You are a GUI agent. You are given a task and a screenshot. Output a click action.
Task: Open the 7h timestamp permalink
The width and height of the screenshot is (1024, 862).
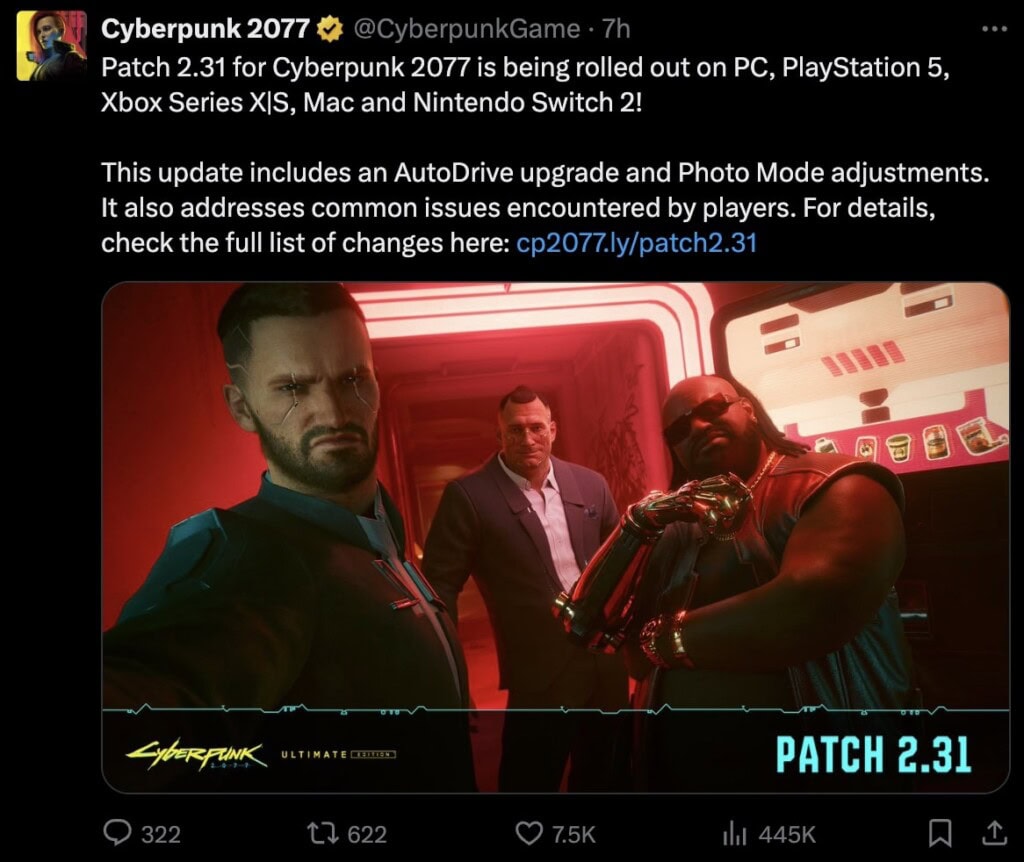[x=616, y=29]
